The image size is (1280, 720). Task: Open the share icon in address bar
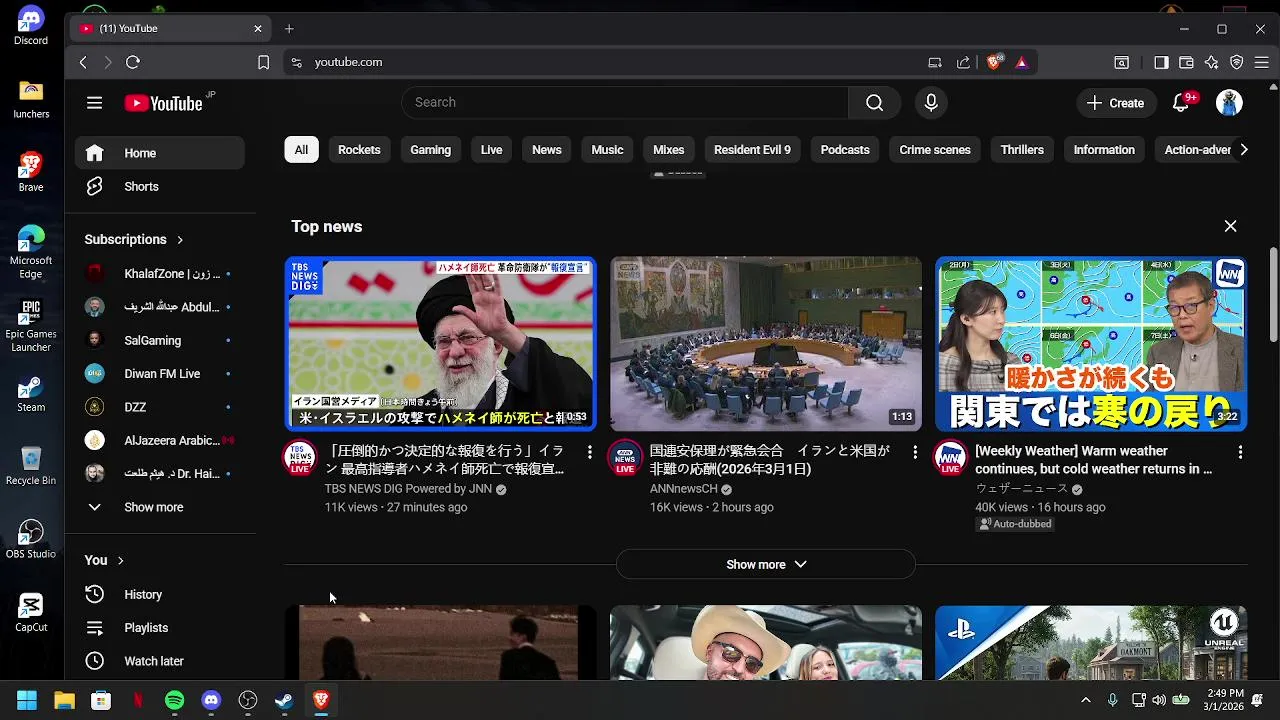click(963, 62)
